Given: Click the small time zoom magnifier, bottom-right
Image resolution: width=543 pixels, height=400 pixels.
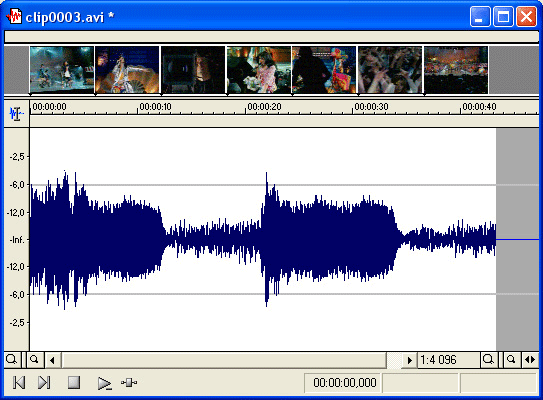Looking at the screenshot, I should [x=511, y=360].
